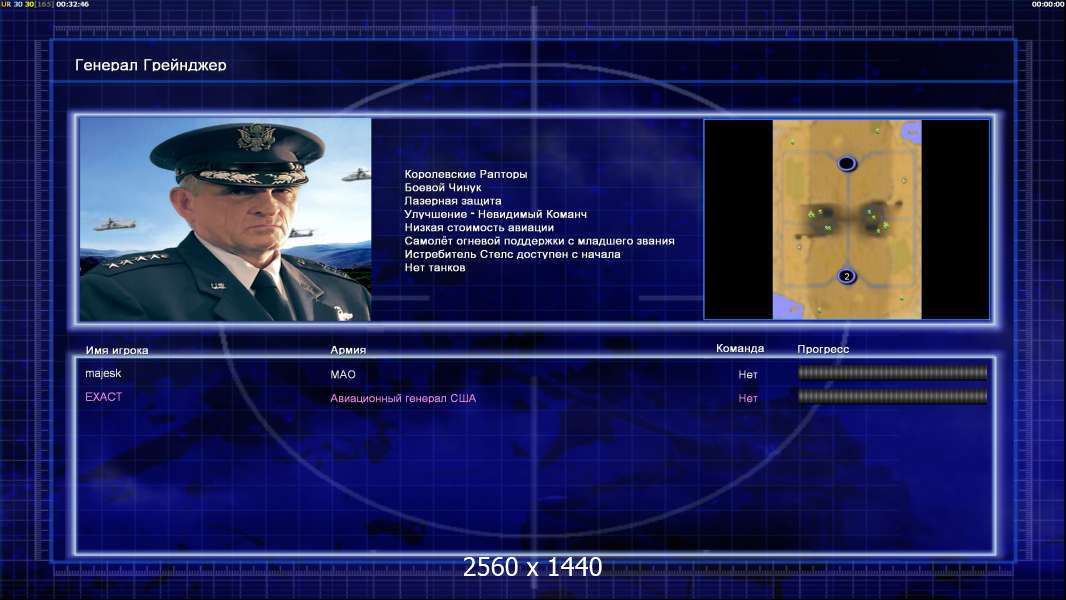This screenshot has height=600, width=1066.
Task: Click the 'Прогресс' column header
Action: pos(823,349)
